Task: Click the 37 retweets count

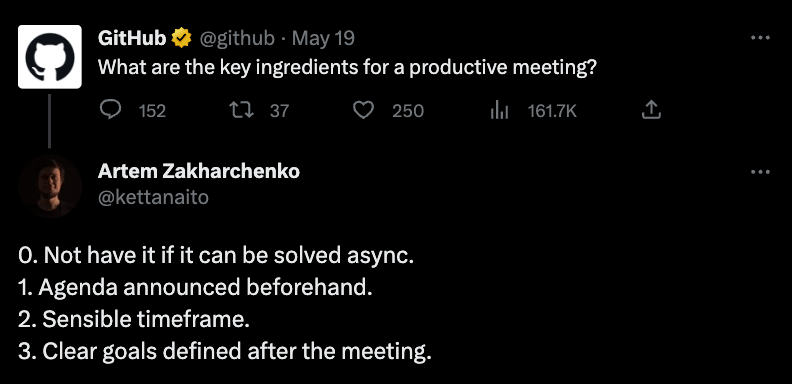Action: (279, 111)
